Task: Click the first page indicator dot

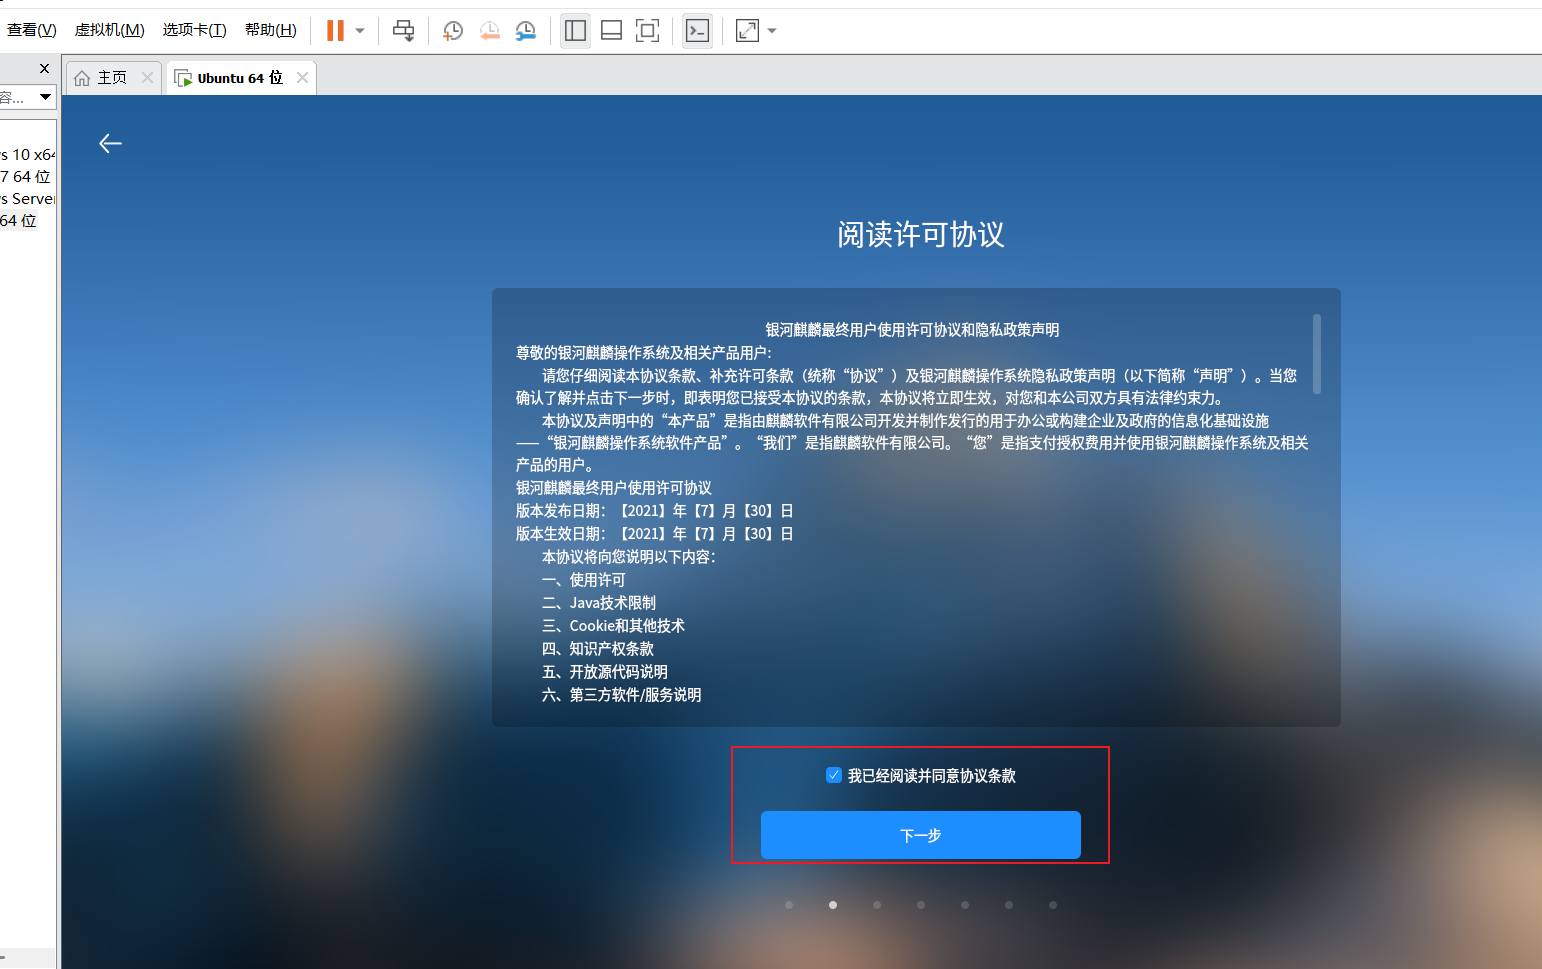Action: [x=789, y=905]
